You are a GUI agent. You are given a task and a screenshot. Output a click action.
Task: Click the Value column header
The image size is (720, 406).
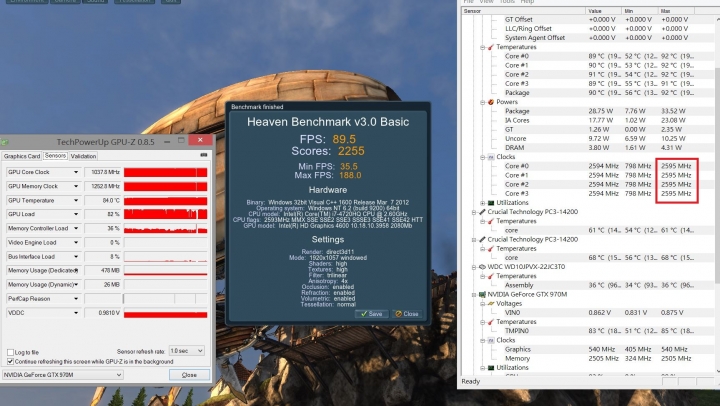[604, 11]
